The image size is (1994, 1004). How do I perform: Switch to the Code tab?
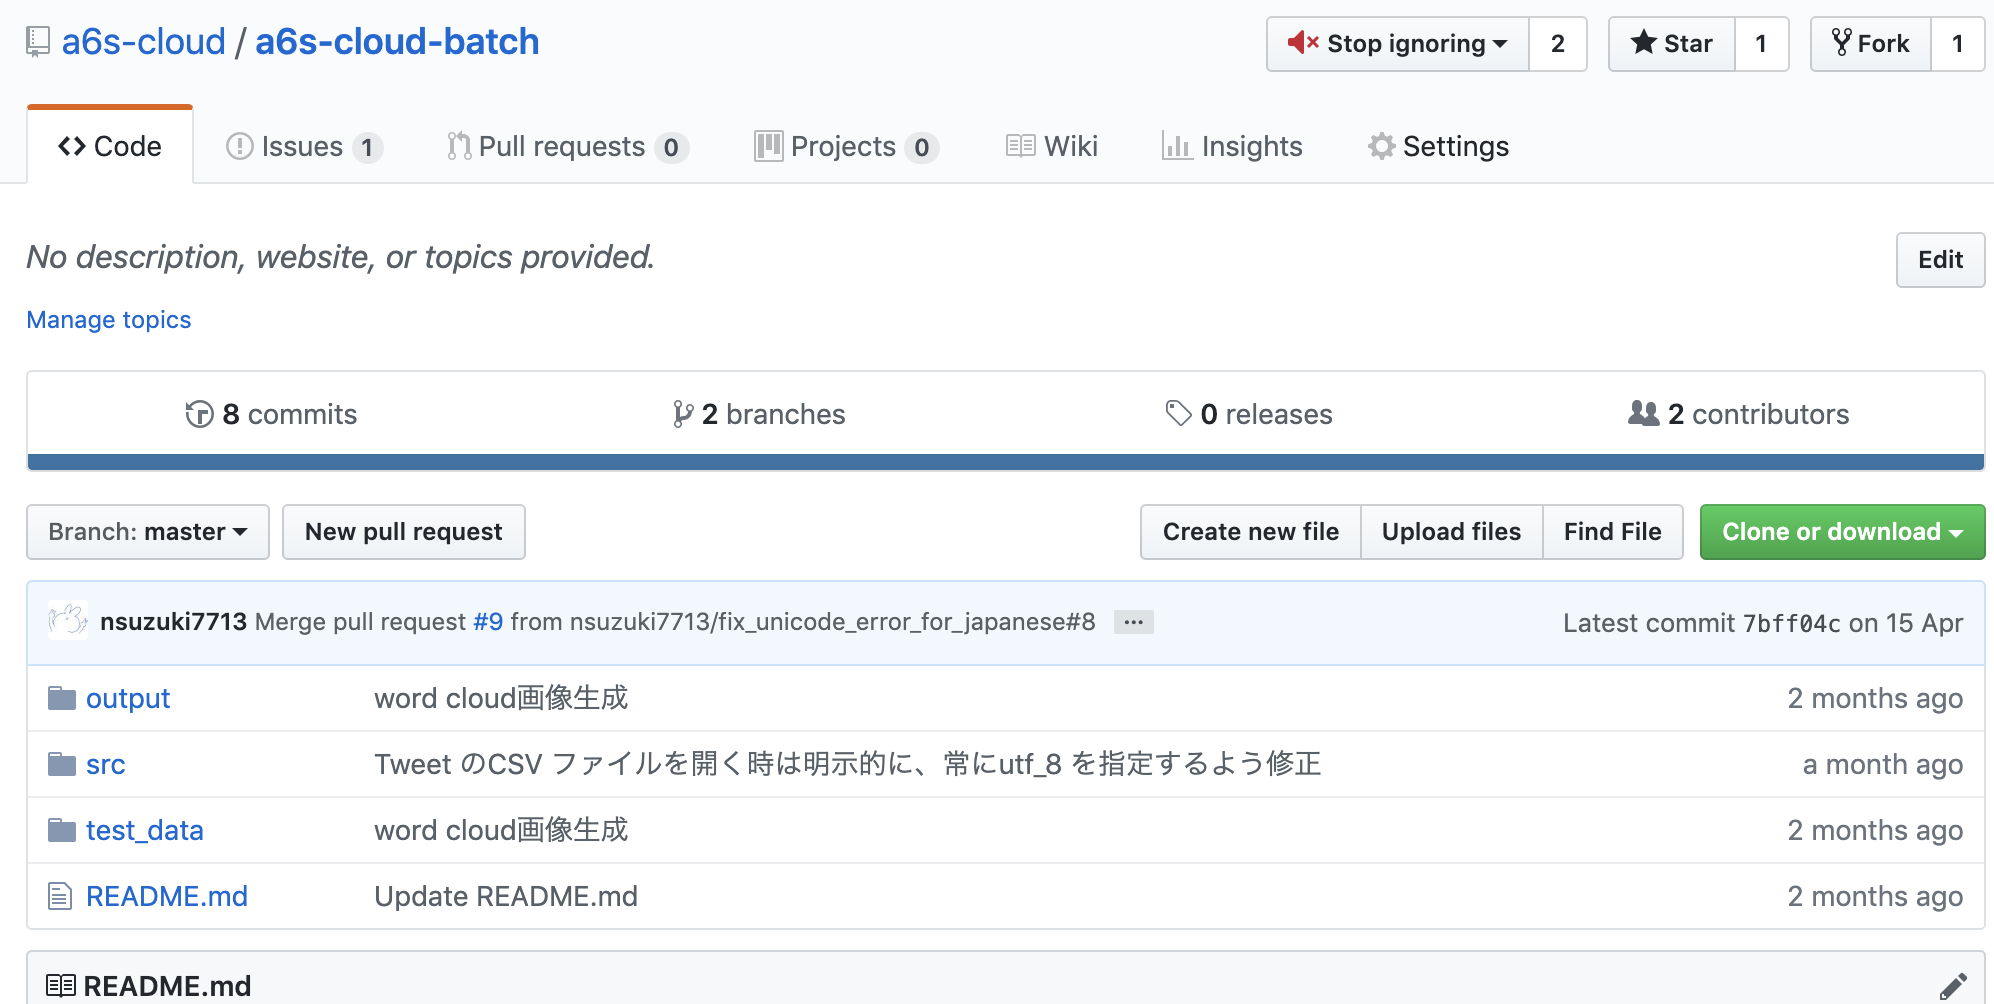pos(110,146)
